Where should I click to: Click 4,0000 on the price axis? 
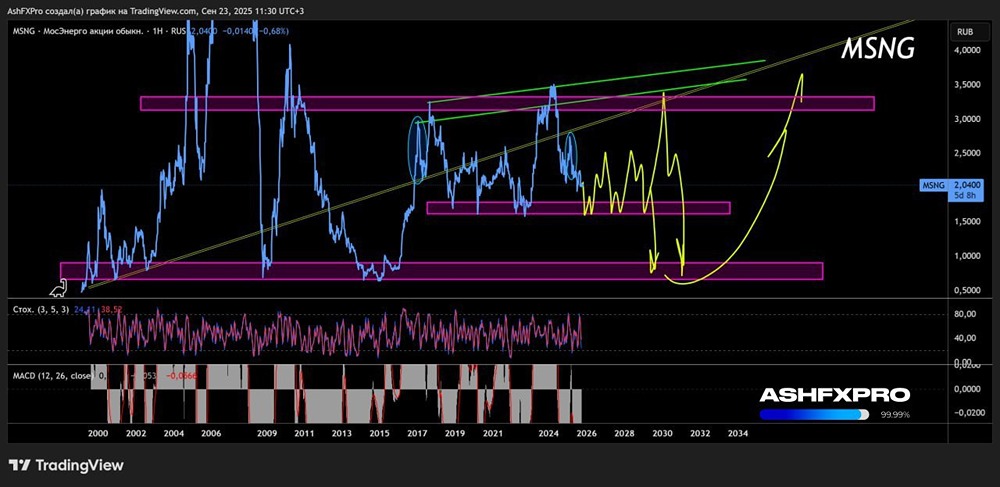966,50
